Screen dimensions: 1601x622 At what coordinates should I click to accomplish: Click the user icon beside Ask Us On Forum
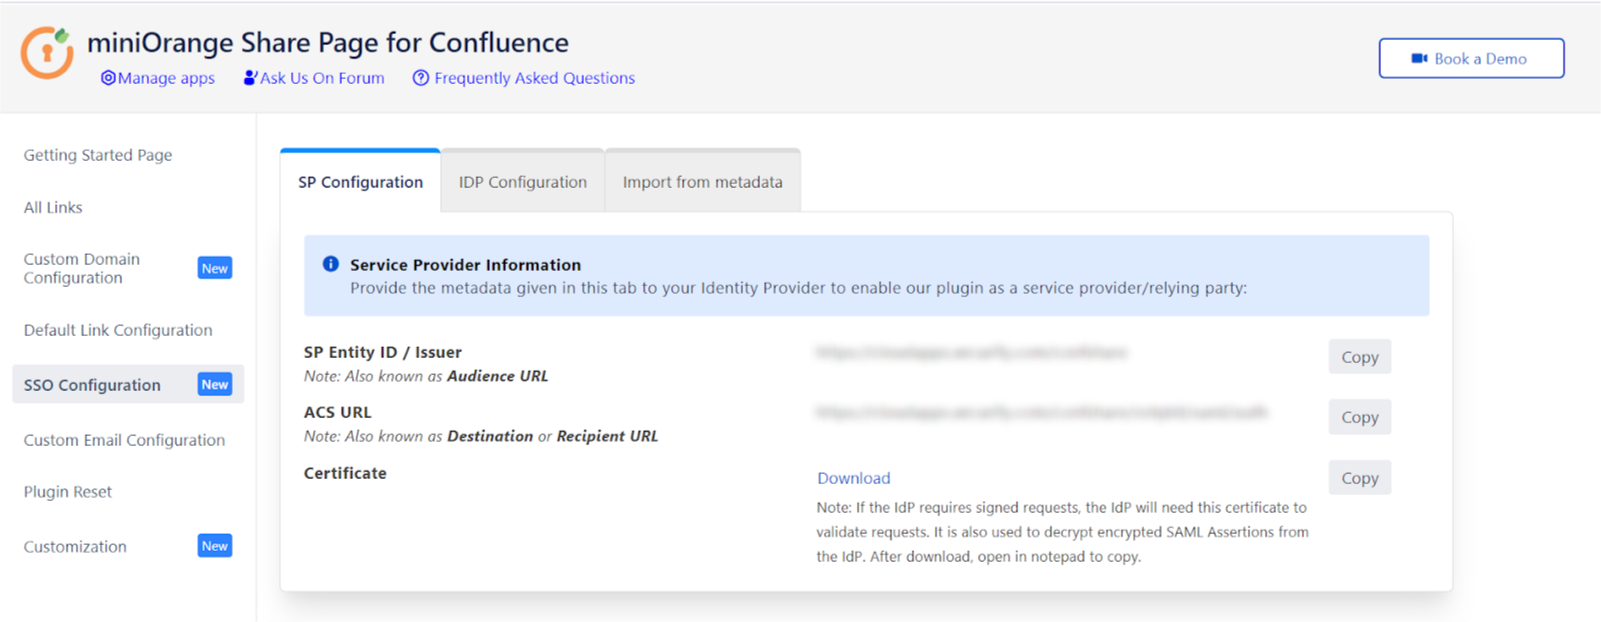250,78
